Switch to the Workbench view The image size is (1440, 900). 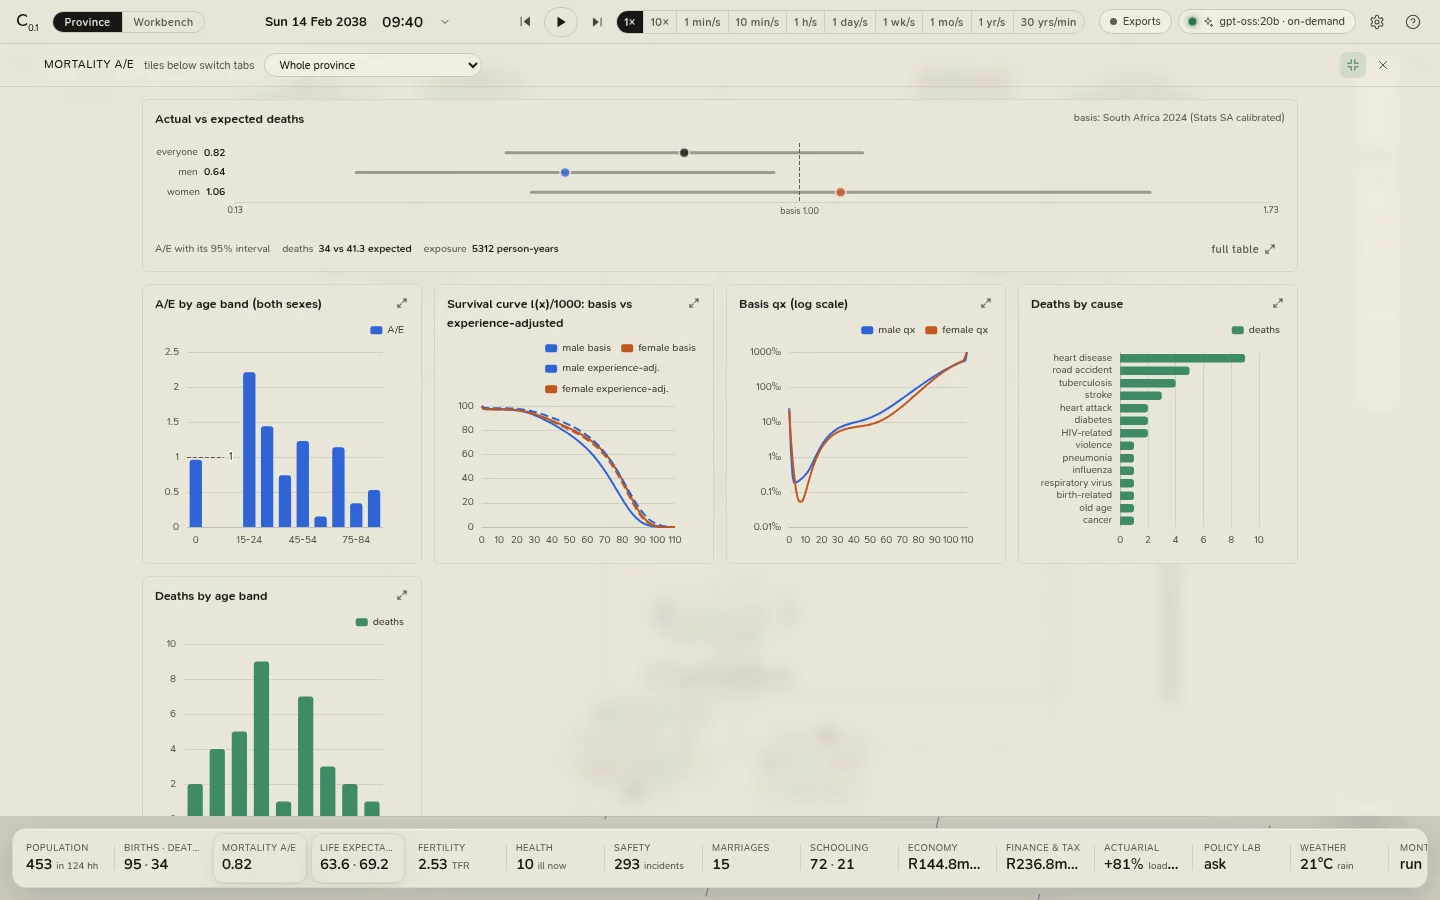[163, 22]
